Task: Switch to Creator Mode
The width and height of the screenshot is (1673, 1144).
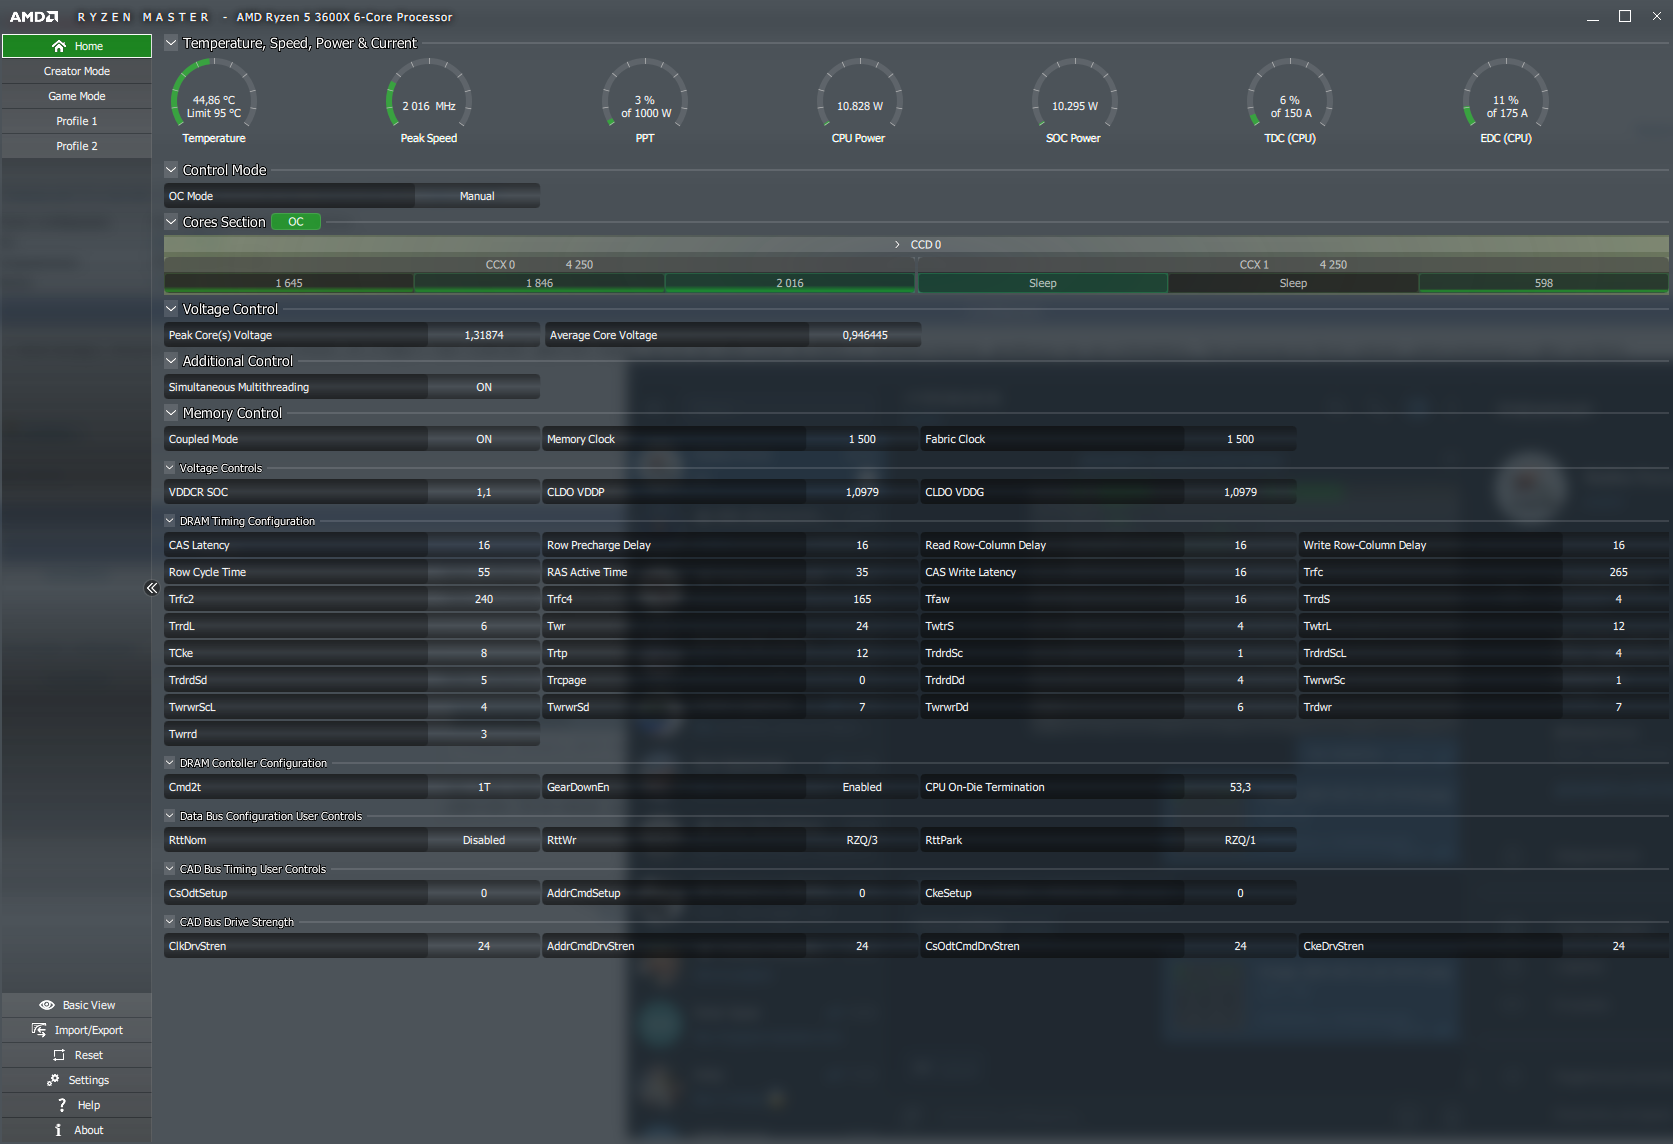Action: [77, 71]
